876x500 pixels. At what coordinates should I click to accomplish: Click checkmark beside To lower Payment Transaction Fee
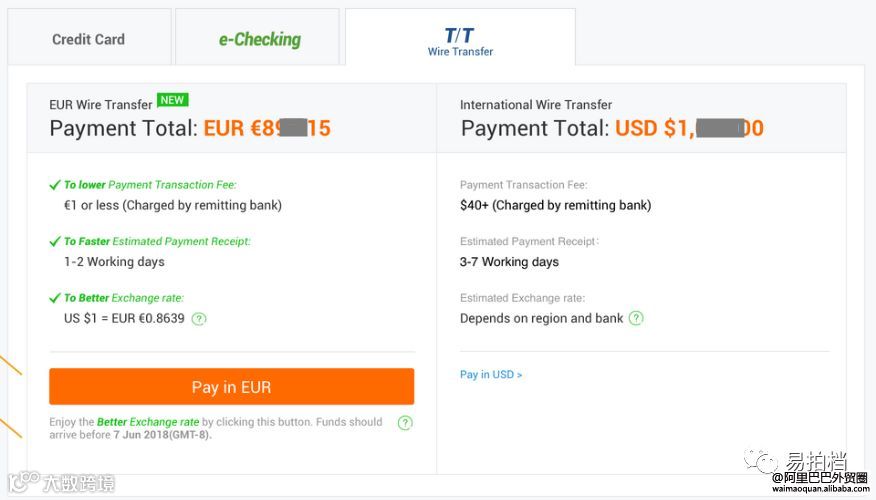(x=55, y=185)
